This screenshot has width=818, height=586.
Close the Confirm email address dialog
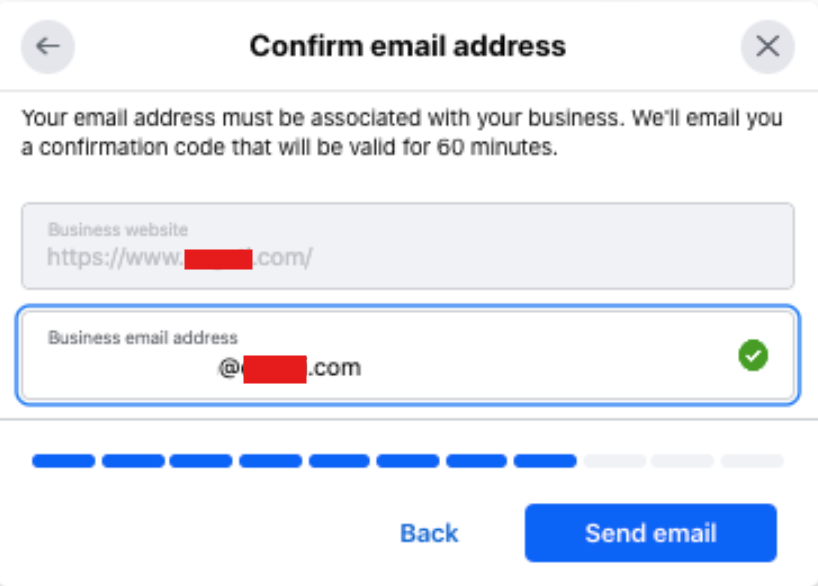(767, 46)
